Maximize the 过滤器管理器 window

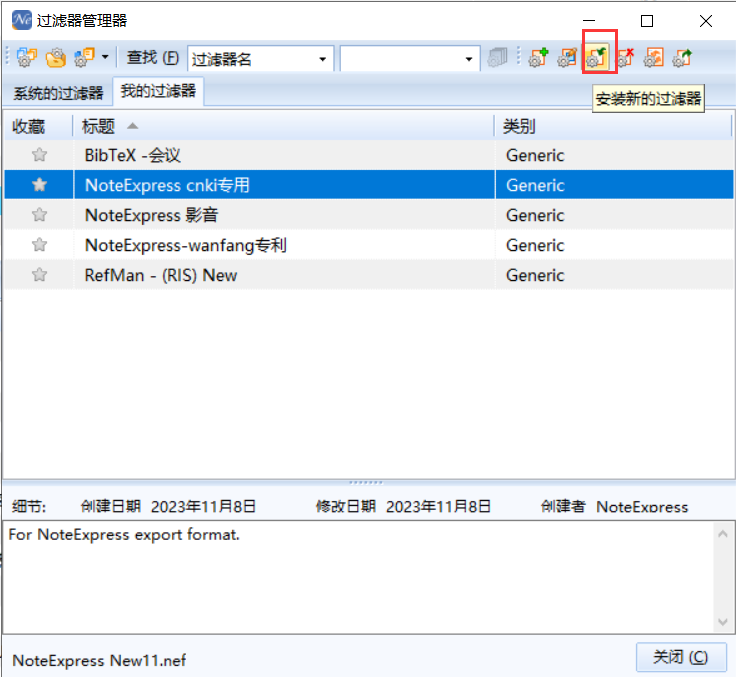(x=647, y=21)
